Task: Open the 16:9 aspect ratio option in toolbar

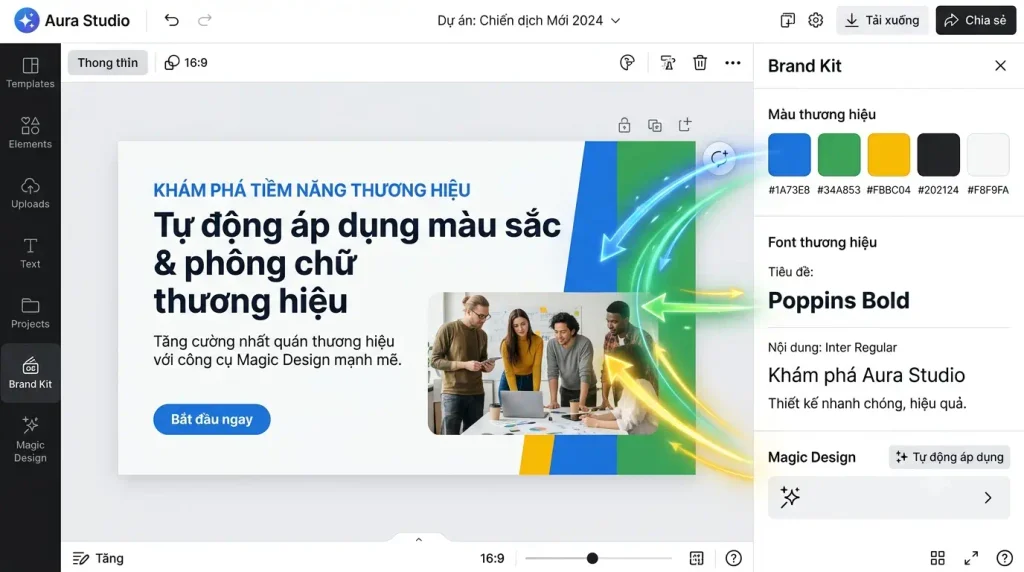Action: tap(186, 63)
